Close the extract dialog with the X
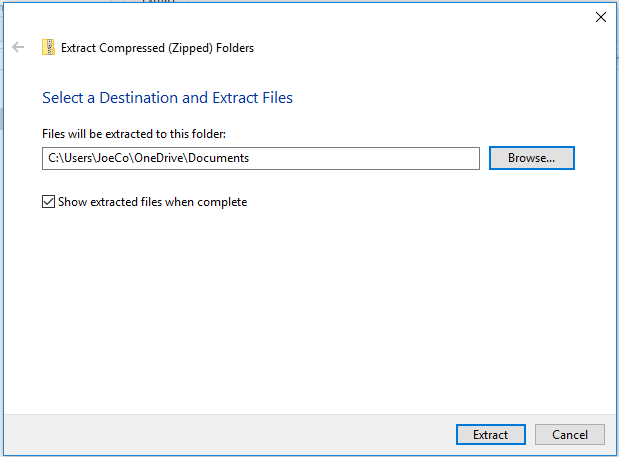 [600, 17]
